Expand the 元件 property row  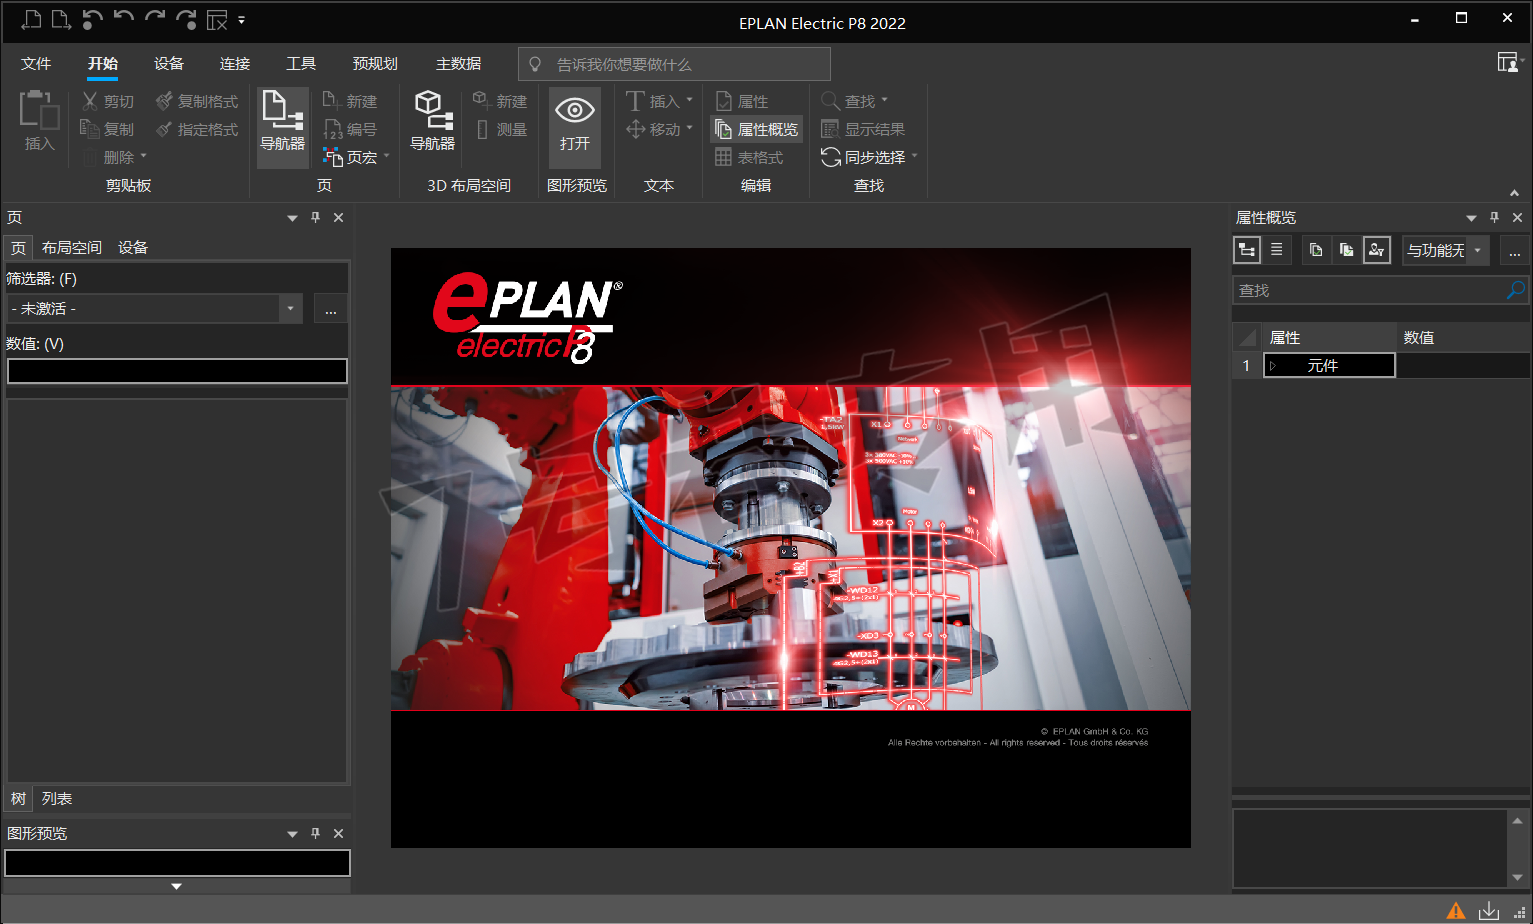1273,366
